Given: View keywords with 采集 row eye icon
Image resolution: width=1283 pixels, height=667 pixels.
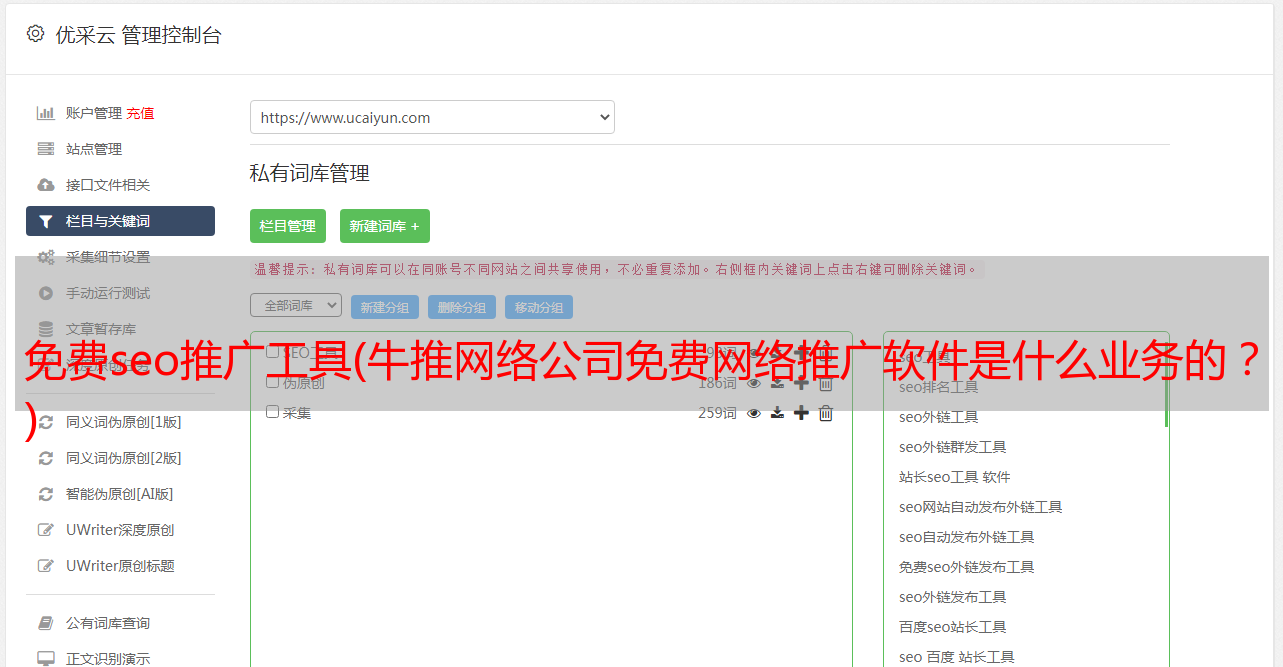Looking at the screenshot, I should (754, 413).
